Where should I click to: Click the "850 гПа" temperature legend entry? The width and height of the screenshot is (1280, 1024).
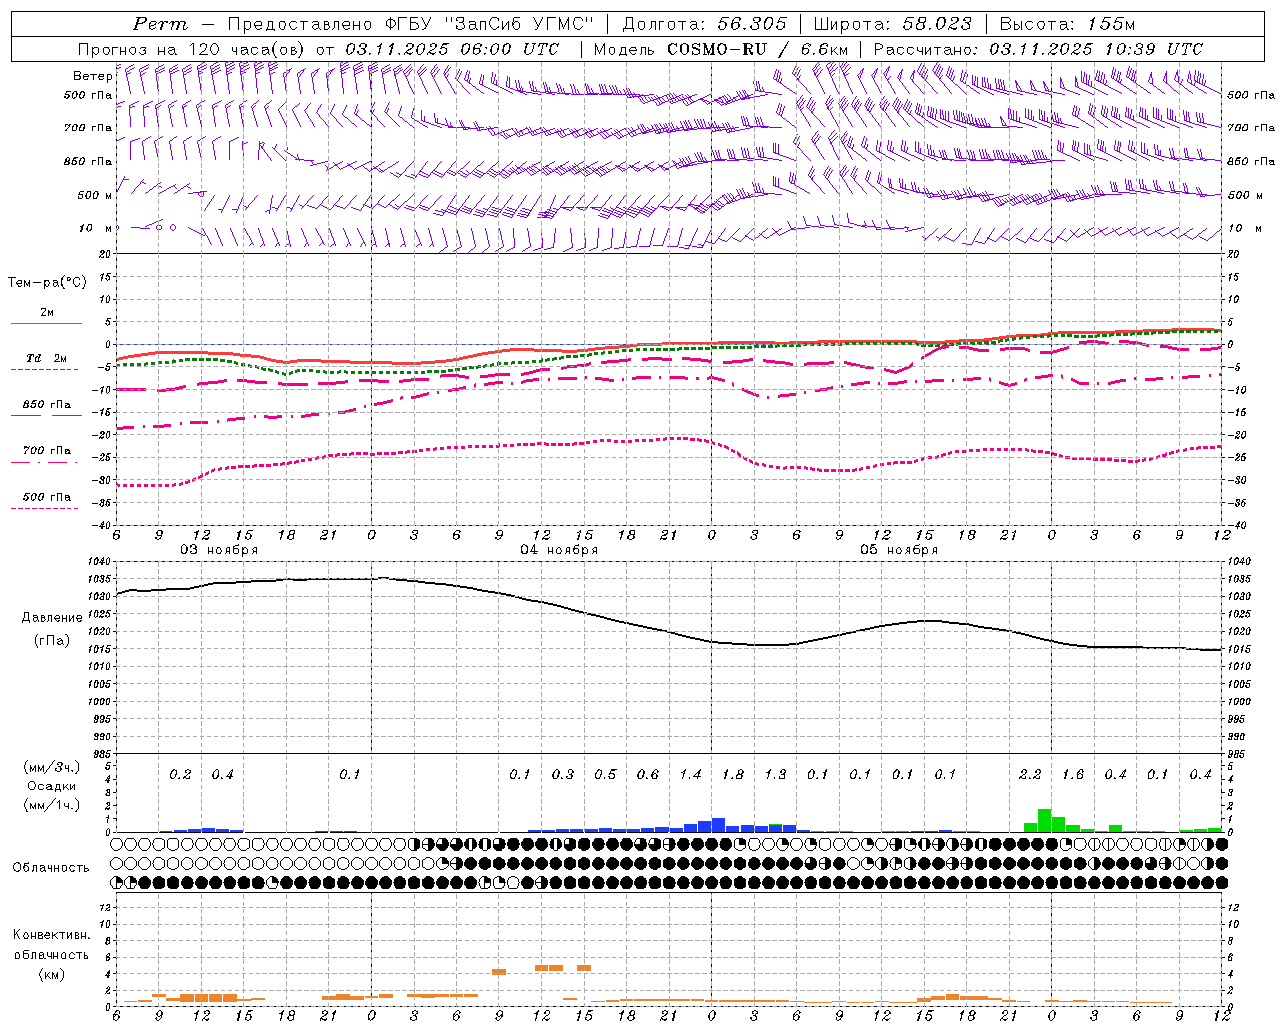47,405
